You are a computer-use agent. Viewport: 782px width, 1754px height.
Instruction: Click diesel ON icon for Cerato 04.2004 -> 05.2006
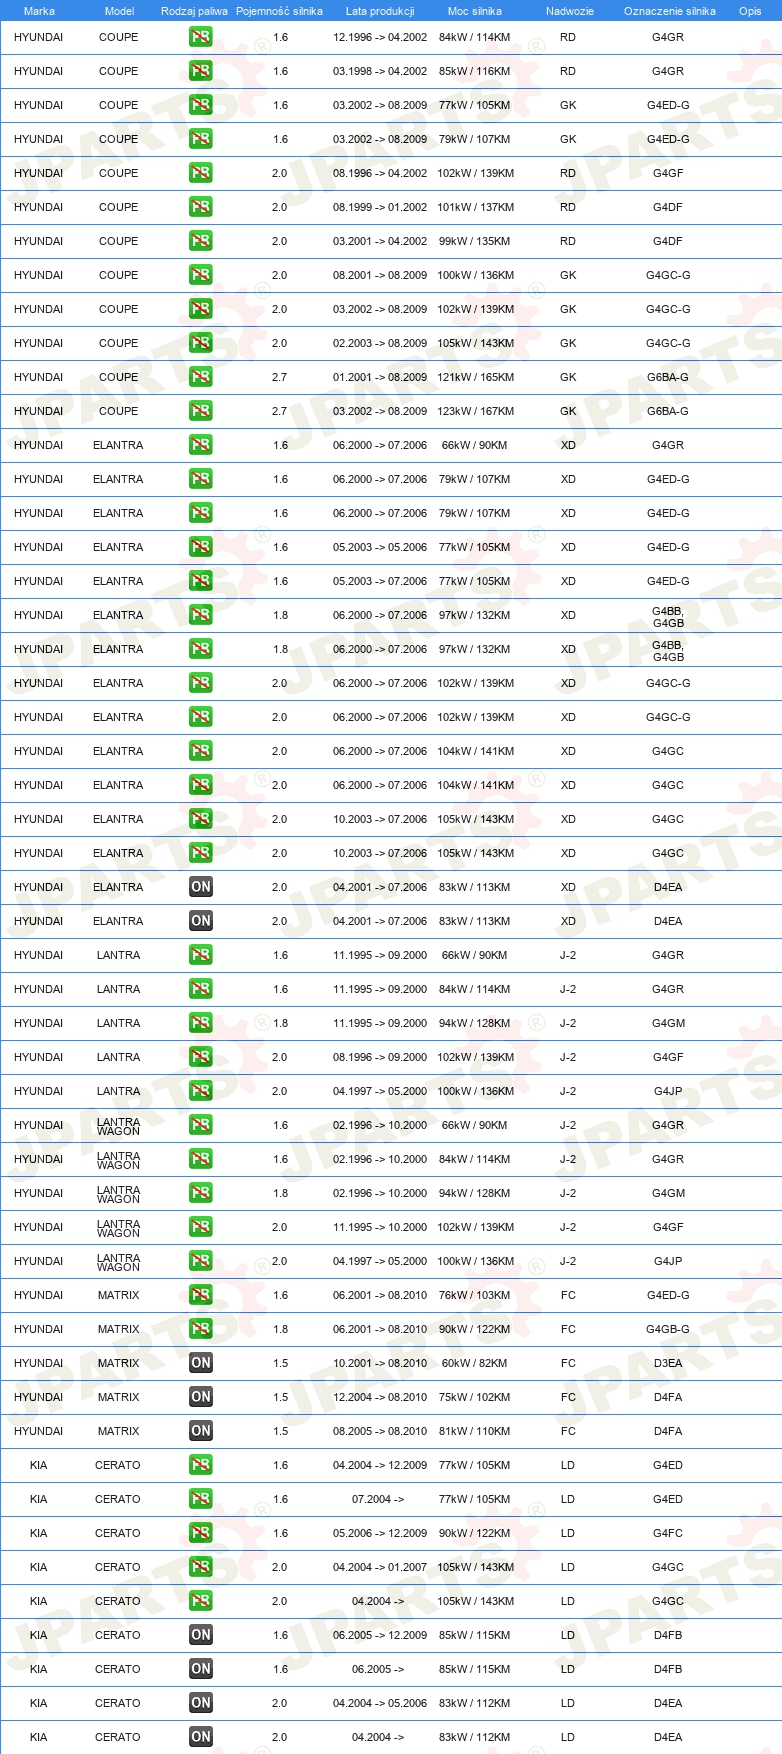[x=201, y=1703]
